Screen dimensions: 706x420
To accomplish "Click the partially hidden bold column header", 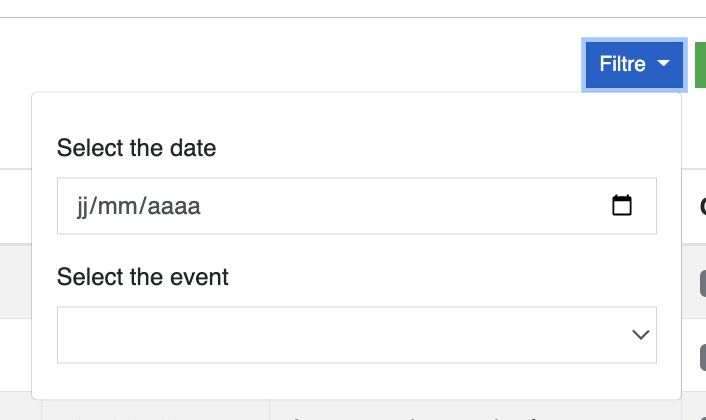I will pos(703,207).
